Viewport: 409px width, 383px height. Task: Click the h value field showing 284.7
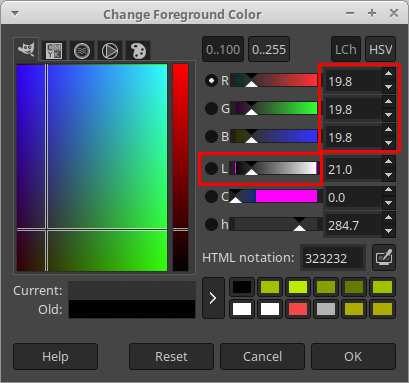353,225
